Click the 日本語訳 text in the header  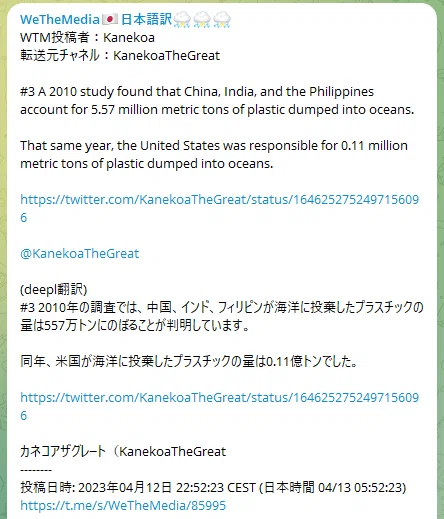[x=146, y=19]
